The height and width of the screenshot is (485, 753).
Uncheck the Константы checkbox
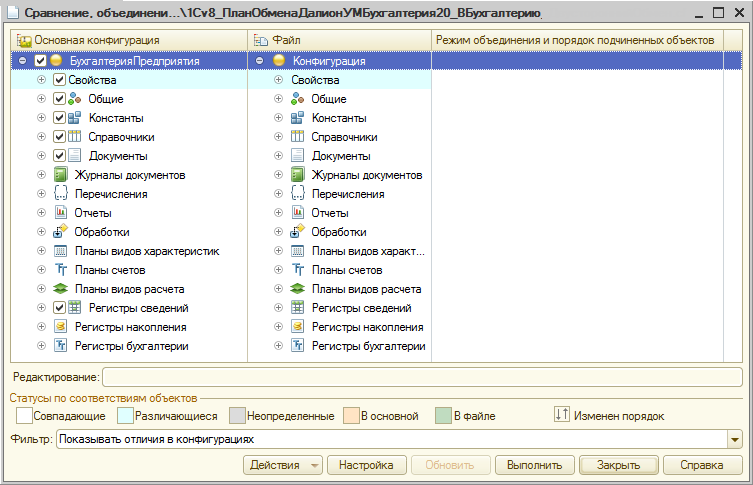tap(59, 118)
